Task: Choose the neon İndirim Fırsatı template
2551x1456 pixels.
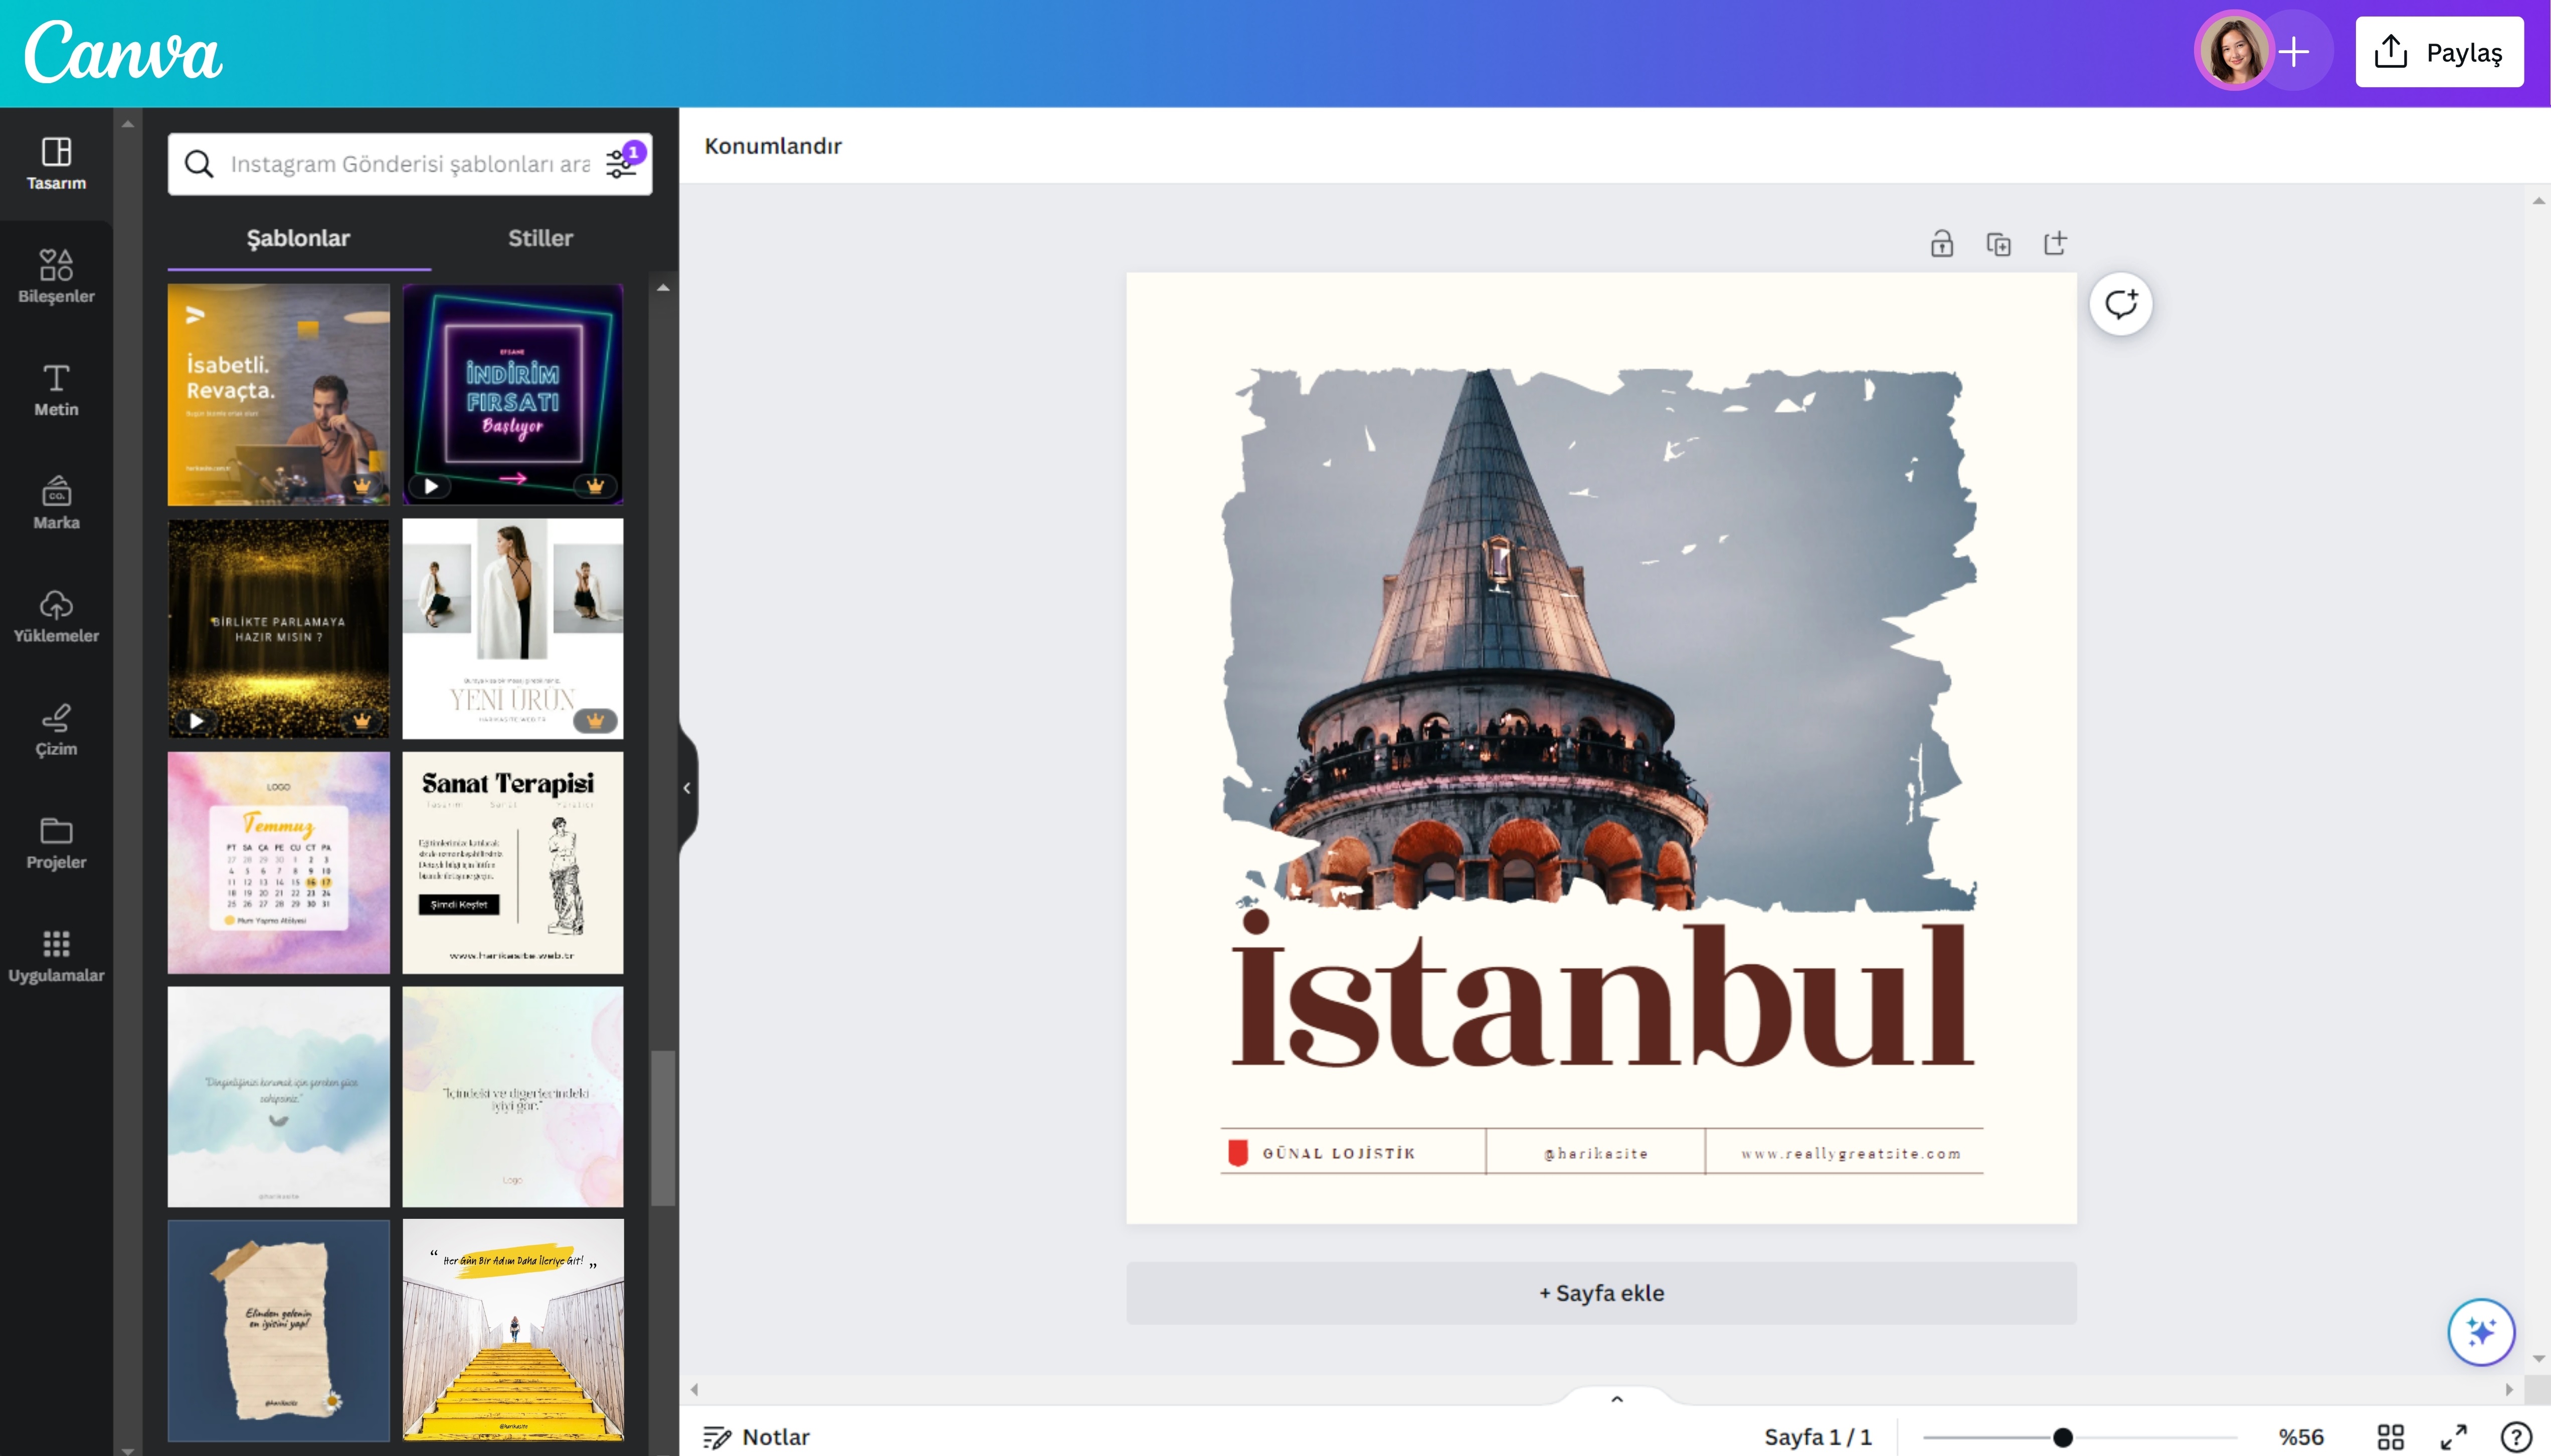Action: click(513, 394)
